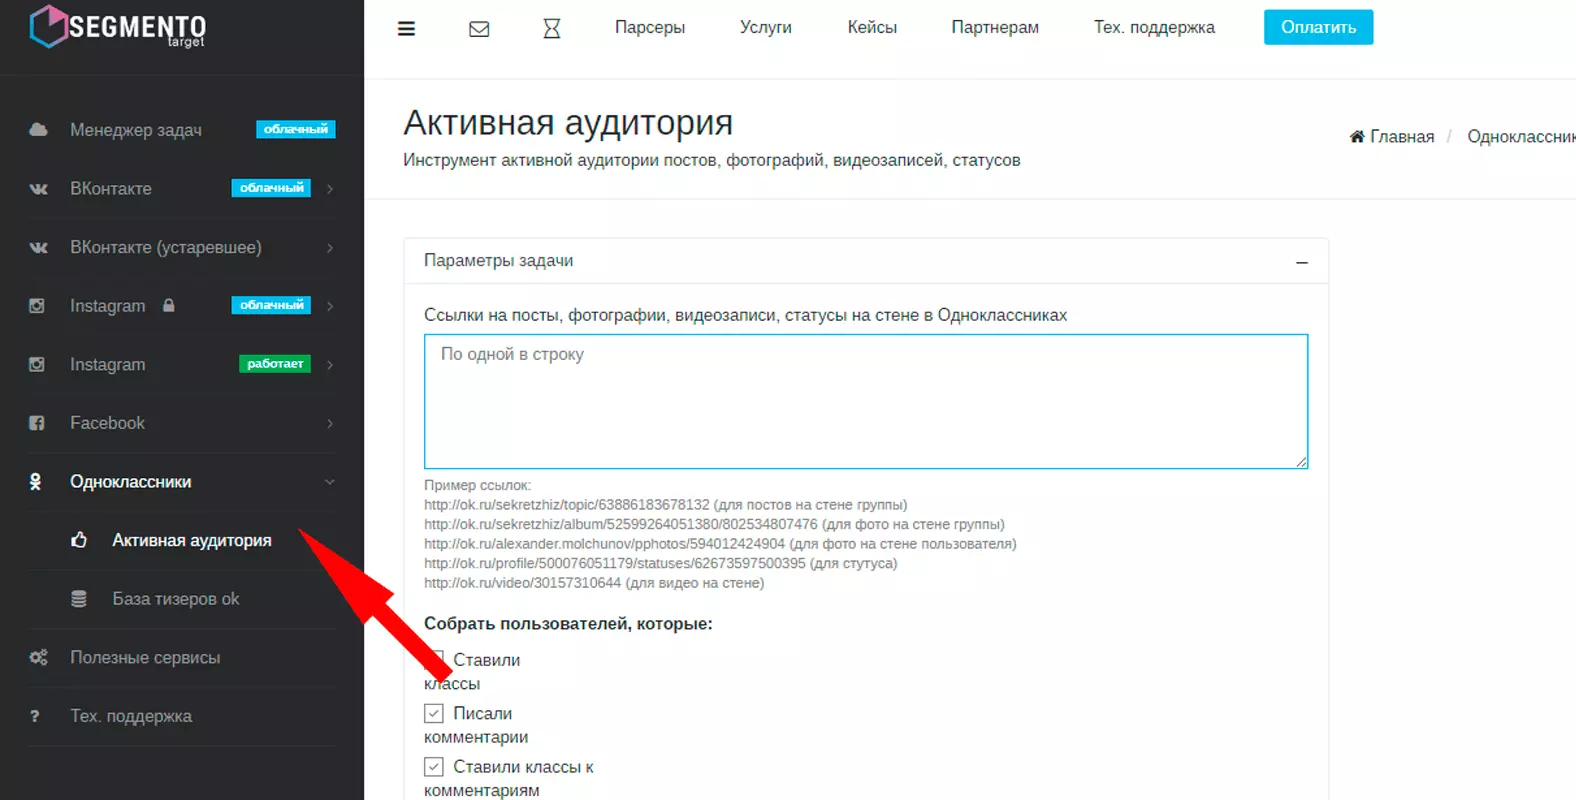Image resolution: width=1576 pixels, height=800 pixels.
Task: Open Тех. поддержка in top navigation
Action: point(1154,28)
